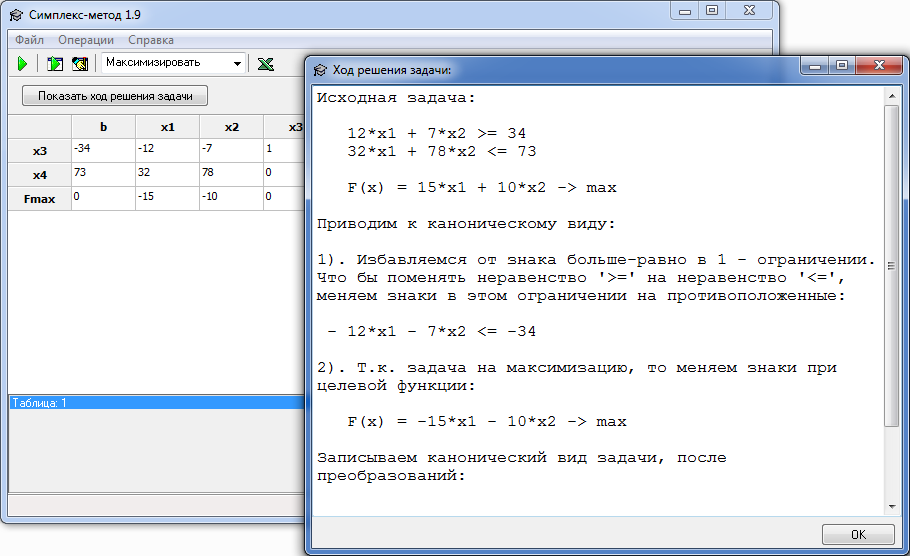Click cell -15 in row Fmax
This screenshot has height=556, width=910.
(x=167, y=198)
